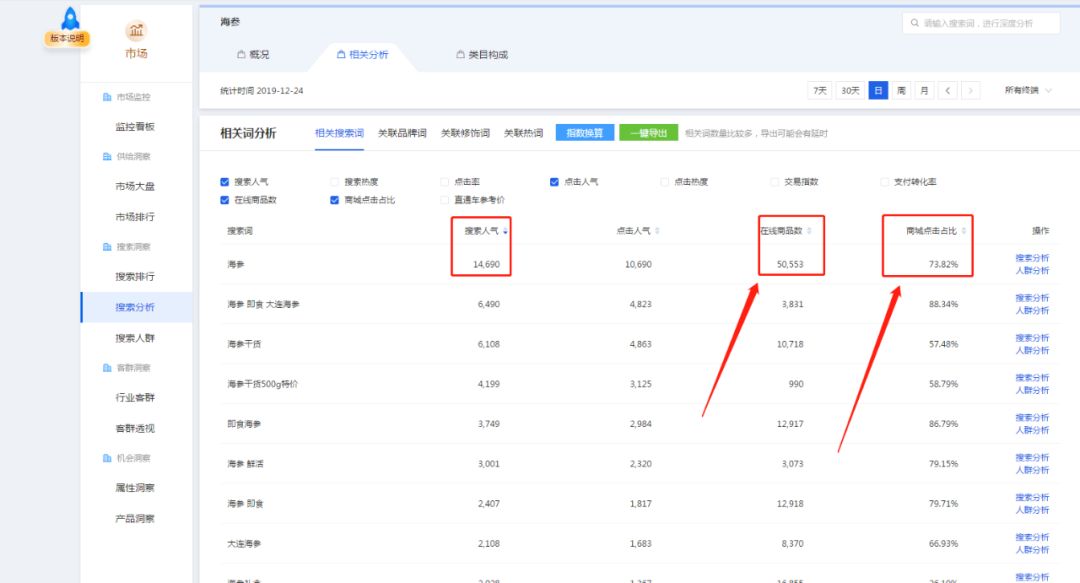The height and width of the screenshot is (583, 1080).
Task: Click the 供给洞察 section icon
Action: 107,156
